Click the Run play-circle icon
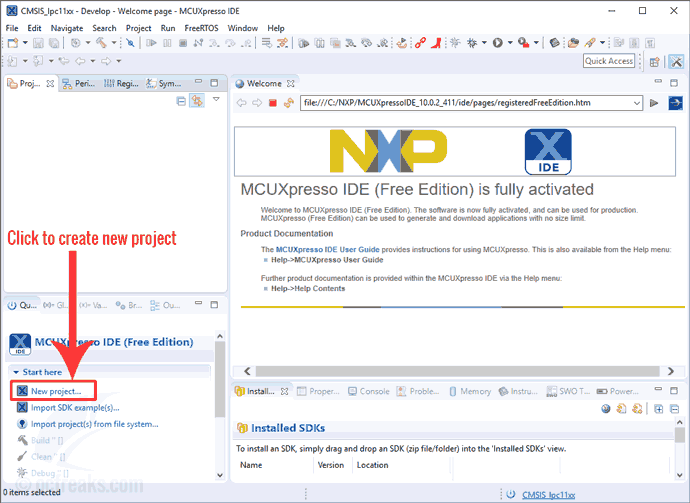The height and width of the screenshot is (503, 690). [497, 43]
